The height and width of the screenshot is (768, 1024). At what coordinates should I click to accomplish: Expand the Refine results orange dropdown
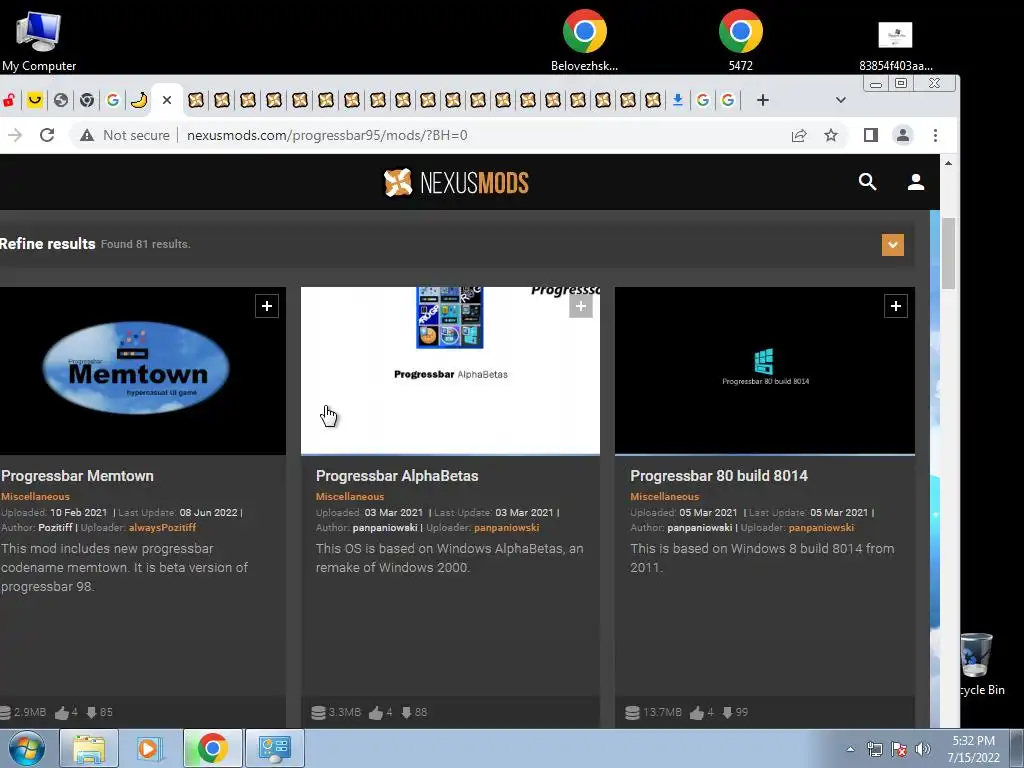pos(893,245)
